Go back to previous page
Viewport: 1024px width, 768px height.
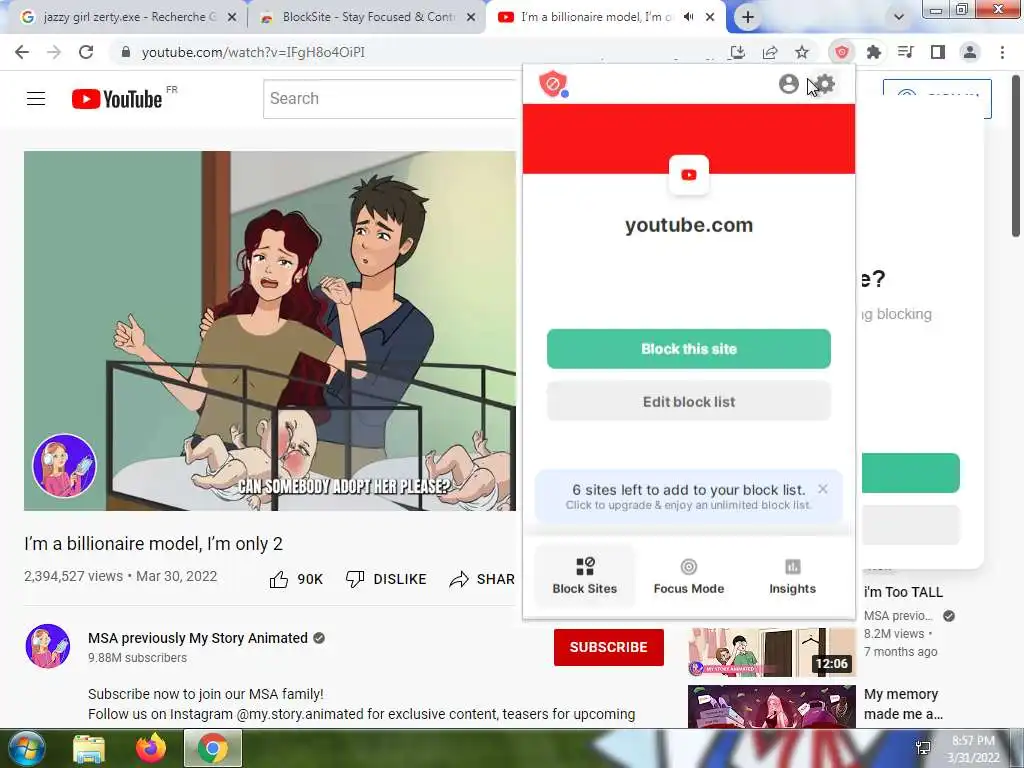click(x=22, y=52)
